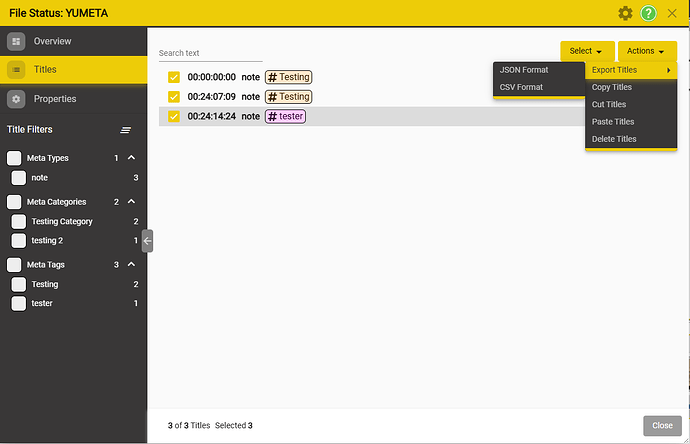The width and height of the screenshot is (690, 444).
Task: Collapse the Meta Categories filter section
Action: tap(132, 202)
